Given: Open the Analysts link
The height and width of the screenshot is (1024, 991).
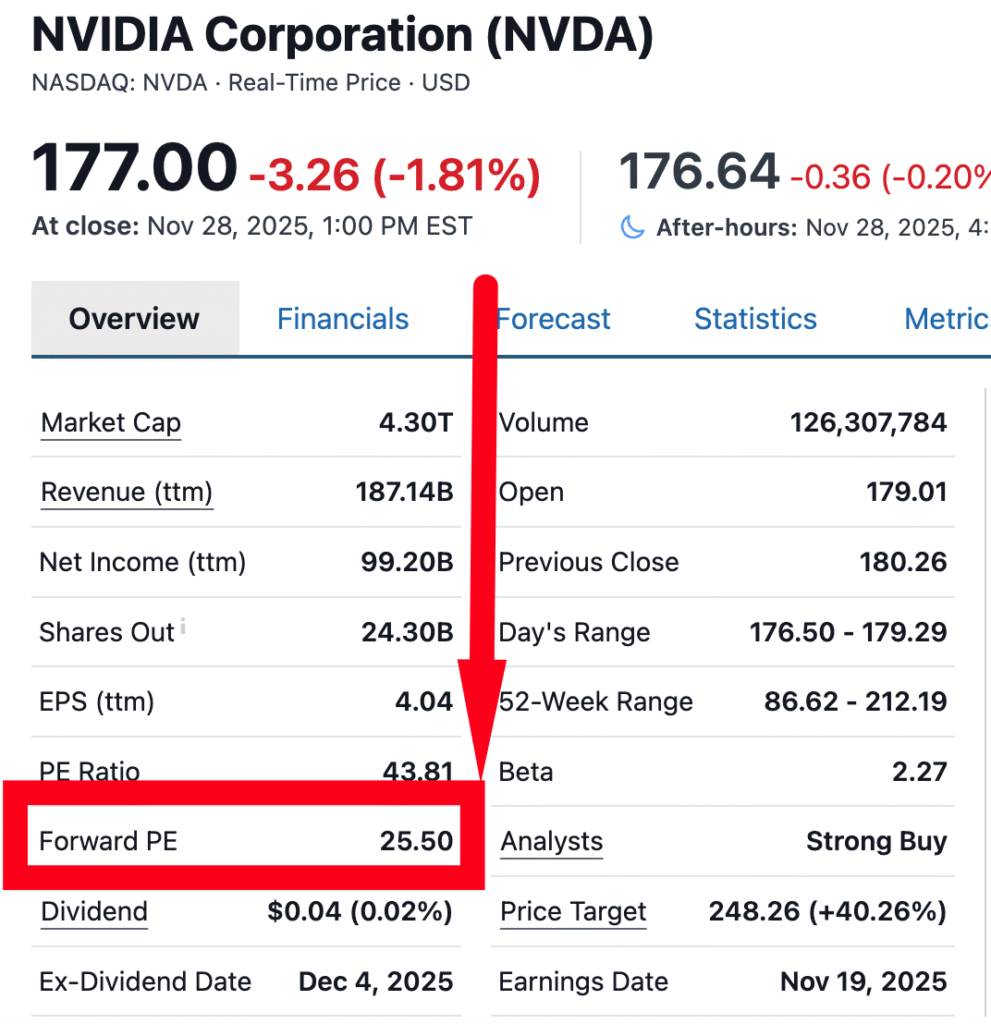Looking at the screenshot, I should 552,842.
